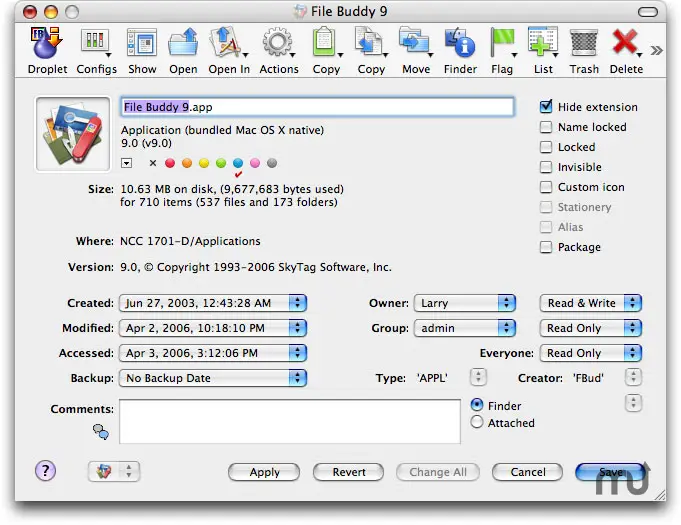Enable the Custom icon checkbox

click(546, 187)
